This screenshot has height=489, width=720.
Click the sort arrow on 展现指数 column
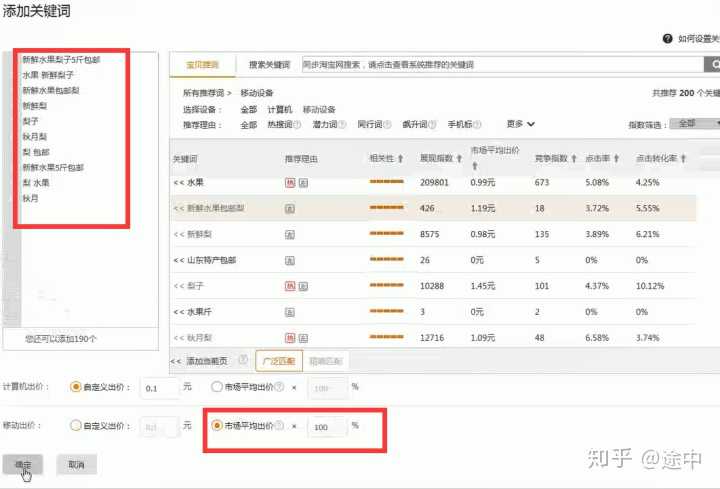pos(460,159)
